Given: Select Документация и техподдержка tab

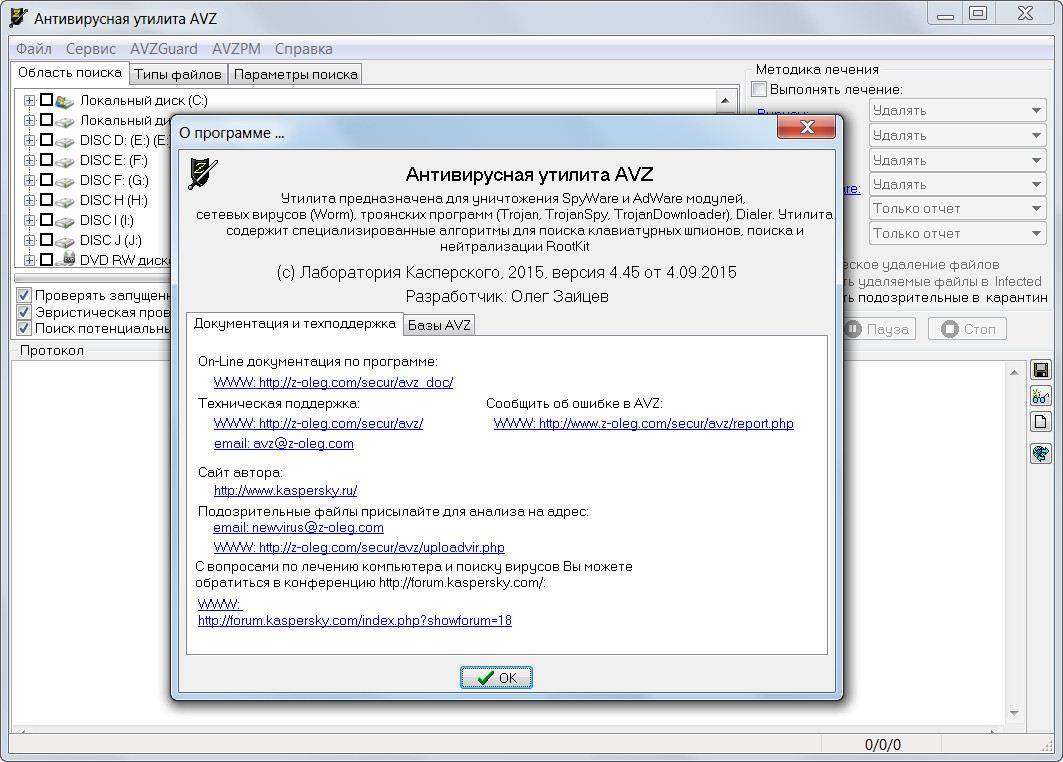Looking at the screenshot, I should (294, 323).
